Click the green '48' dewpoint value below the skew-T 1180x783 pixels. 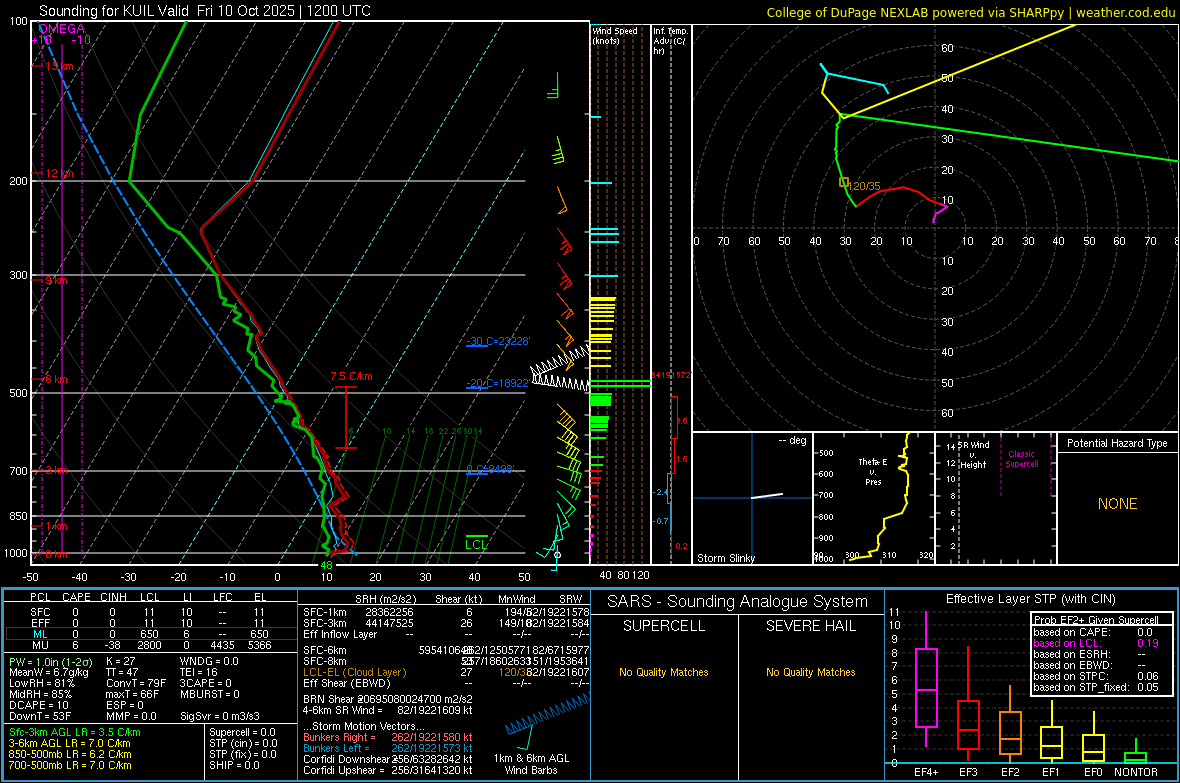pyautogui.click(x=326, y=565)
